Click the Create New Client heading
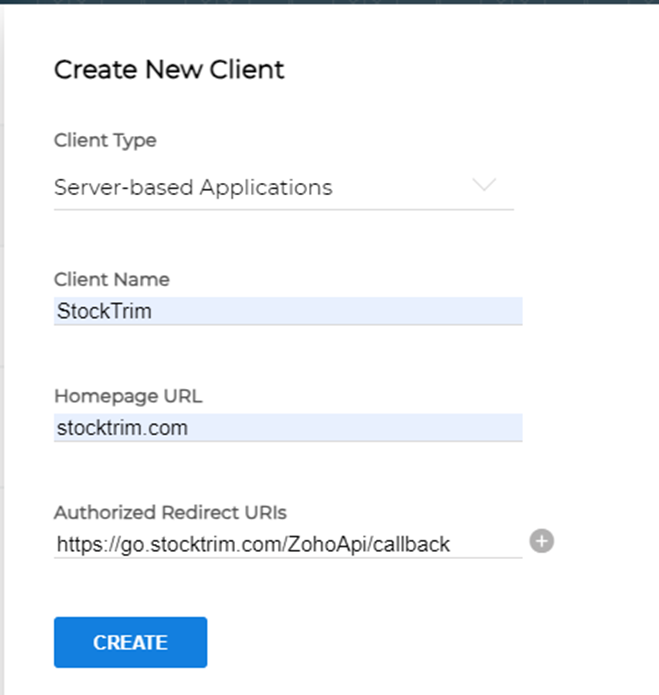 pyautogui.click(x=169, y=69)
